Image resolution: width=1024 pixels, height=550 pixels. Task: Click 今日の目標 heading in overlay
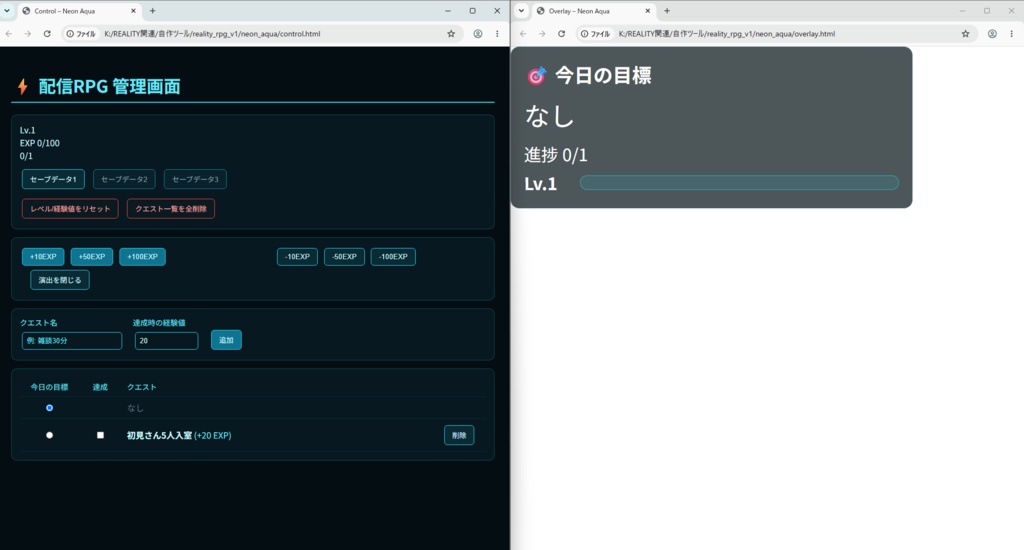coord(603,76)
